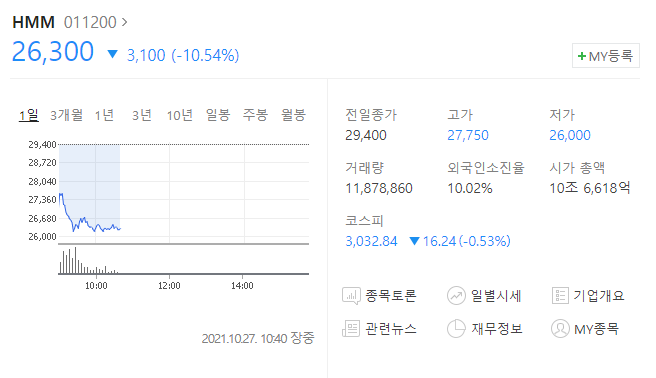Screen dimensions: 656x378
Task: Switch to the 3년 chart tab
Action: point(142,115)
